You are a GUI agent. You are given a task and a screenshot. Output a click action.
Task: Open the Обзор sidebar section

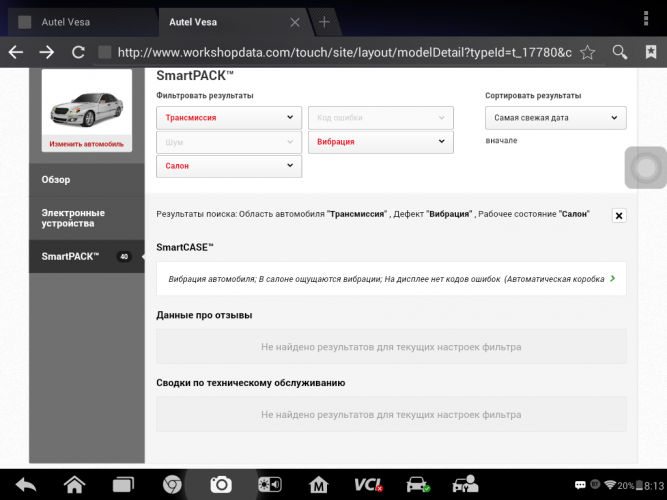tap(87, 180)
